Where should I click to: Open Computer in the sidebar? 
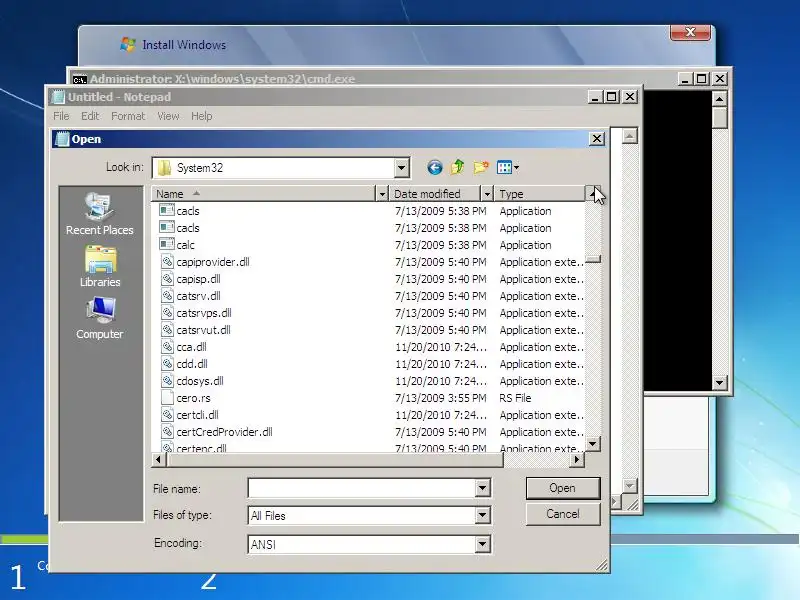tap(99, 319)
